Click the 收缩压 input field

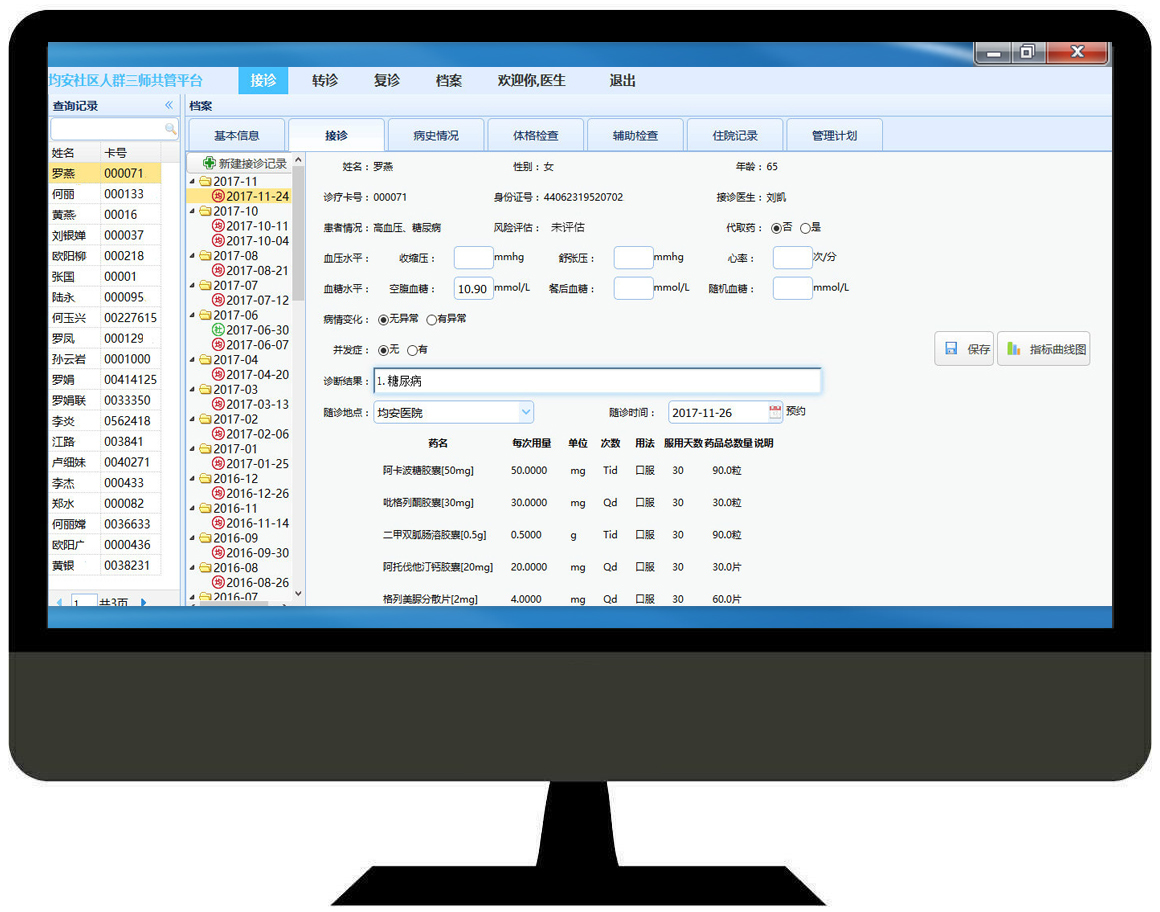click(x=473, y=258)
